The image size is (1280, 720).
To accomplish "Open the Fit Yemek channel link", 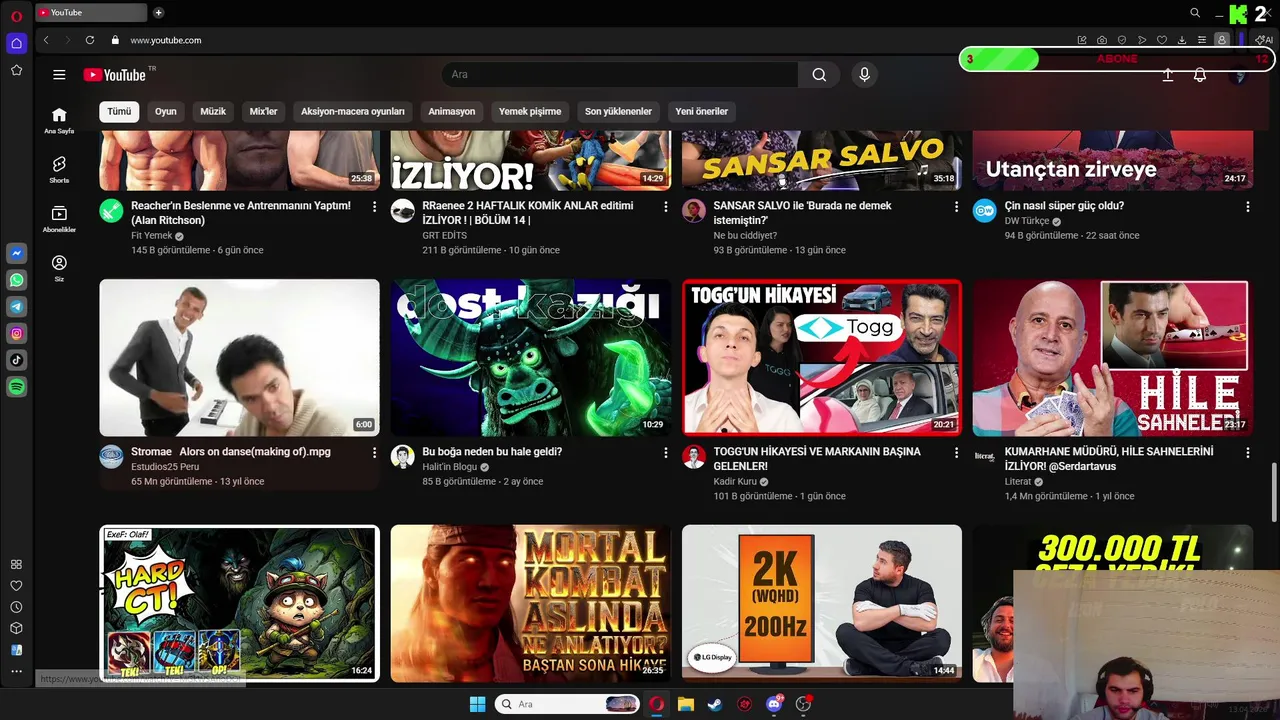I will click(152, 236).
